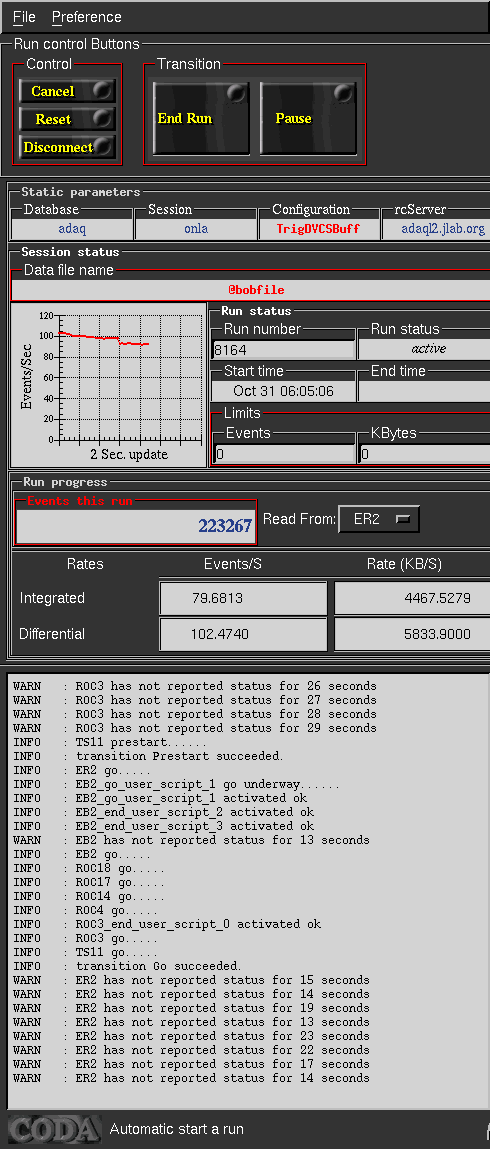Click the indicator light on Cancel button
Image resolution: width=490 pixels, height=1149 pixels.
104,91
